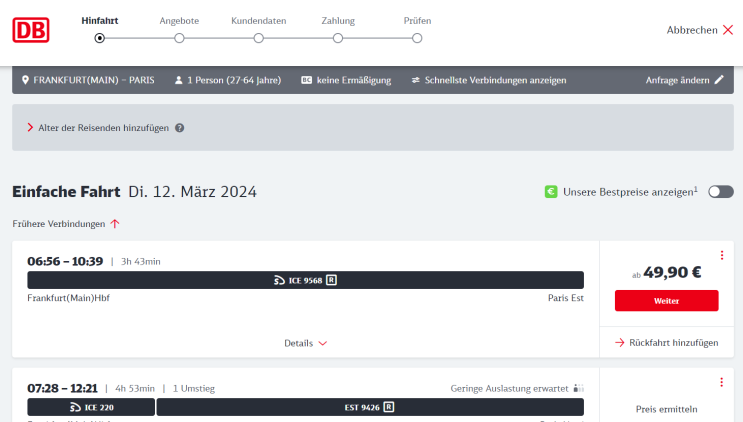Click the occupancy indicator icon

[x=579, y=388]
